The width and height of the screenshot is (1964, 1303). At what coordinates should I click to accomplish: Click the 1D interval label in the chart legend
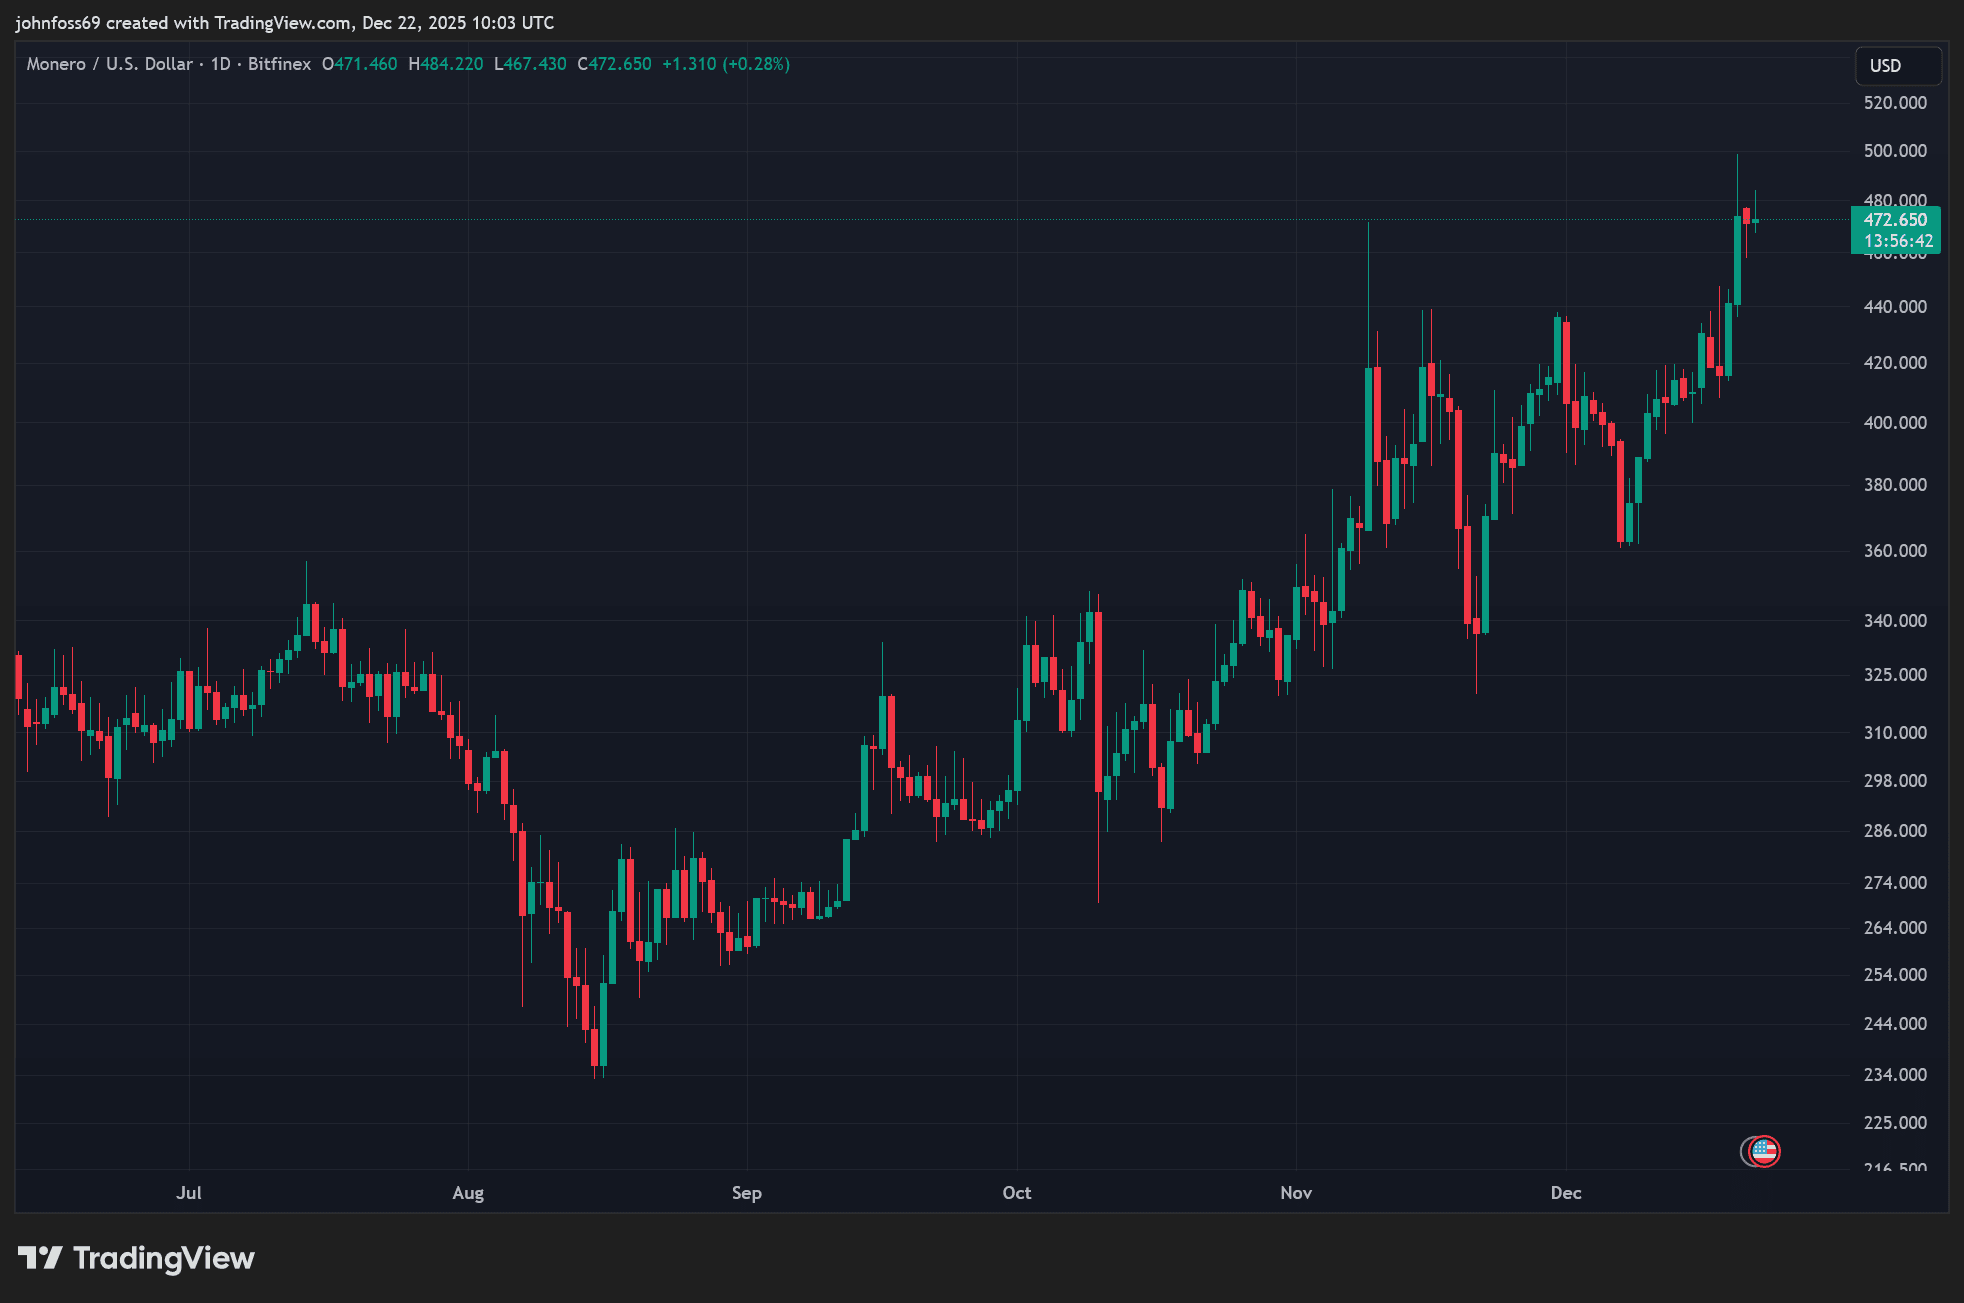click(x=220, y=64)
